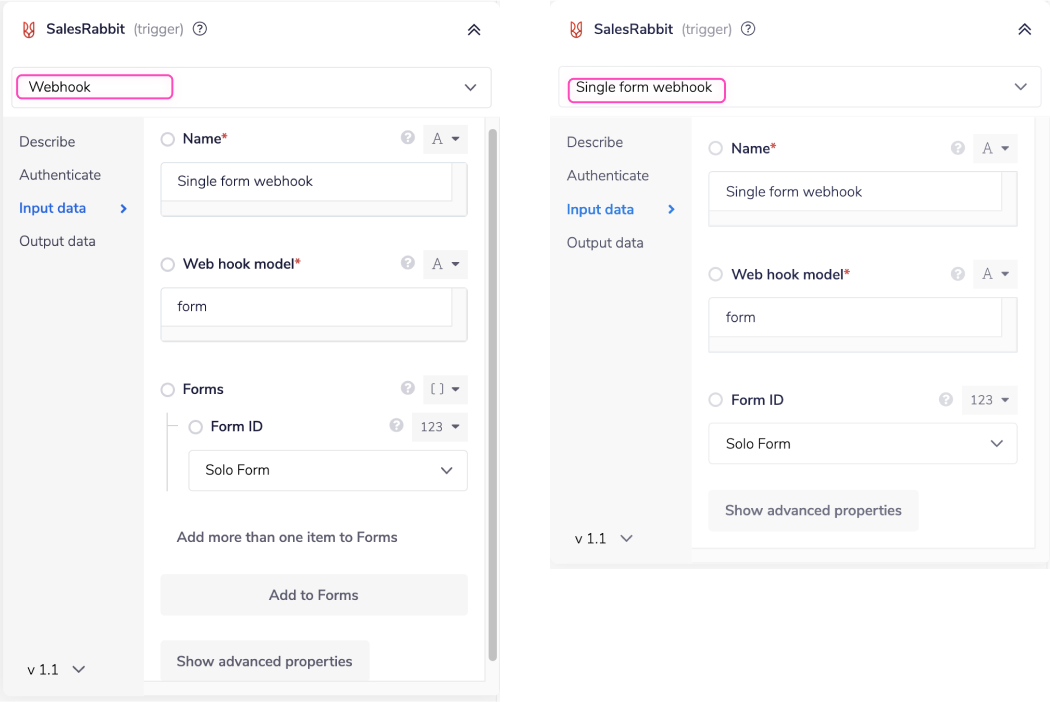This screenshot has height=702, width=1050.
Task: Open help tooltip beside the Forms list
Action: coord(407,388)
